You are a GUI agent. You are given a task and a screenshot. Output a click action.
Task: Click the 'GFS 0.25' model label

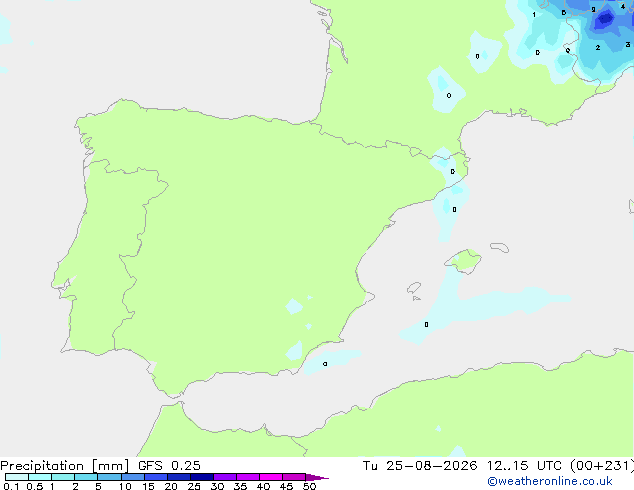point(169,466)
